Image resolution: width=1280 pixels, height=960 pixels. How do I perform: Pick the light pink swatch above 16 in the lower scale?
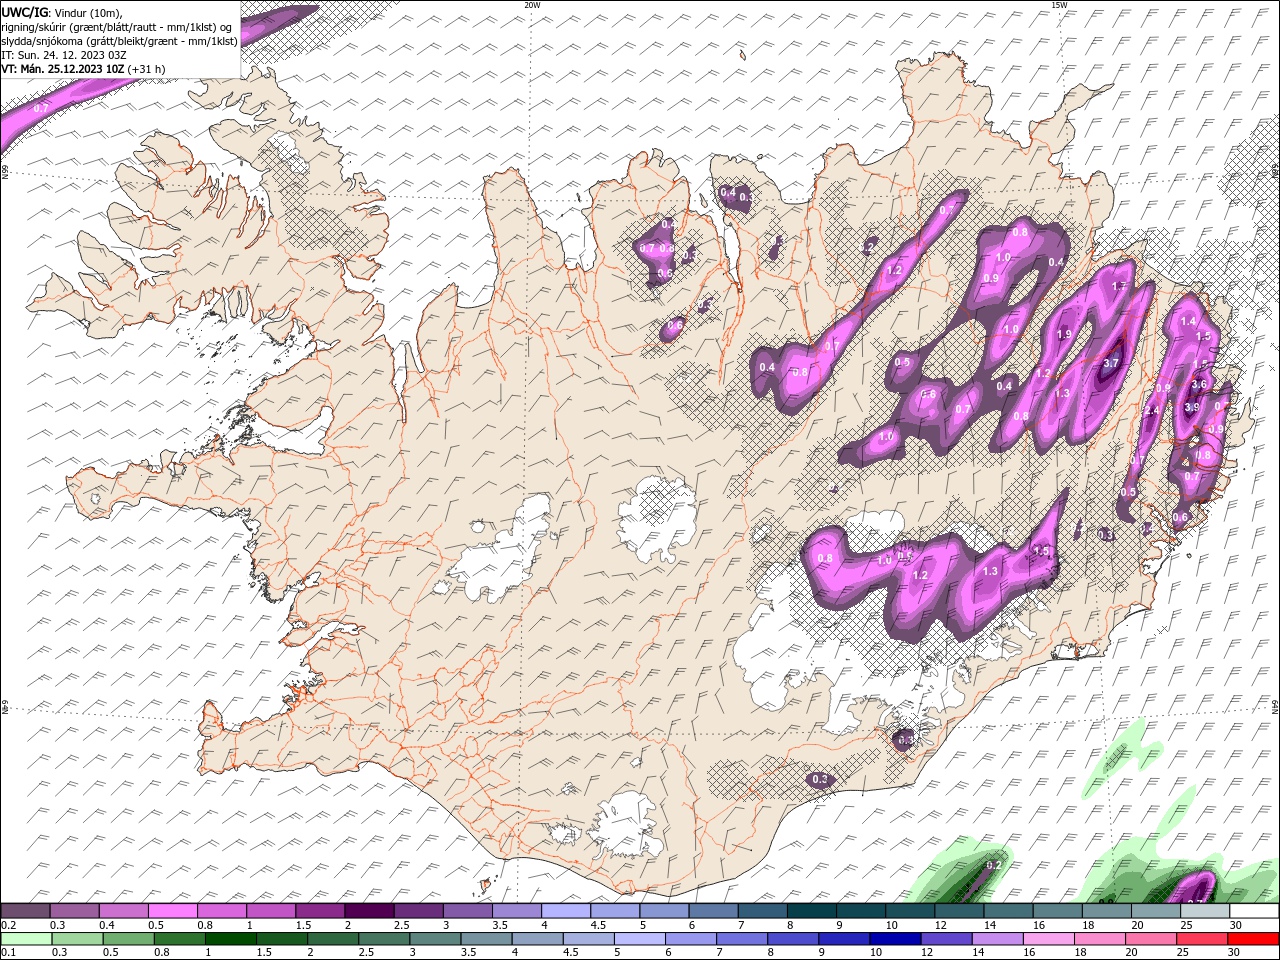[x=1048, y=939]
